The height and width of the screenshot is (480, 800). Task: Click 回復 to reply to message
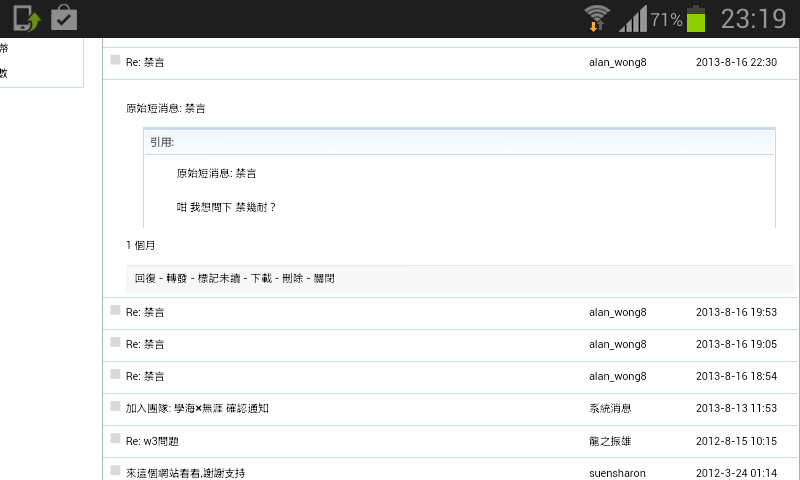tap(144, 278)
